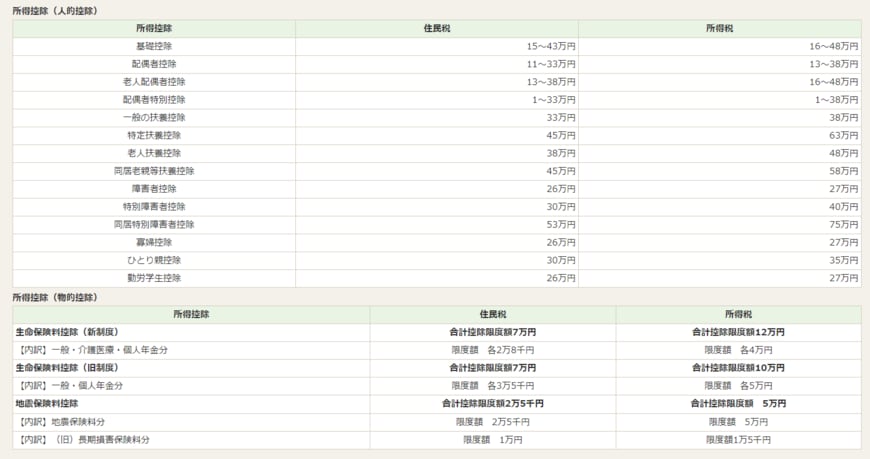
Task: Select the 配偶者特別控除 row label
Action: pos(154,100)
